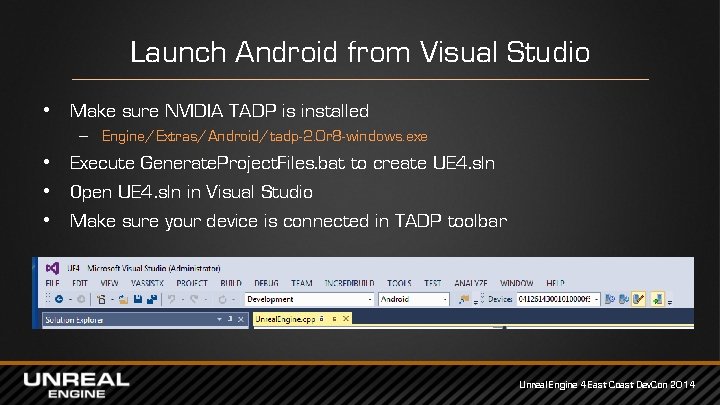Open the HELP menu
Screen dimensions: 720x405
[555, 283]
